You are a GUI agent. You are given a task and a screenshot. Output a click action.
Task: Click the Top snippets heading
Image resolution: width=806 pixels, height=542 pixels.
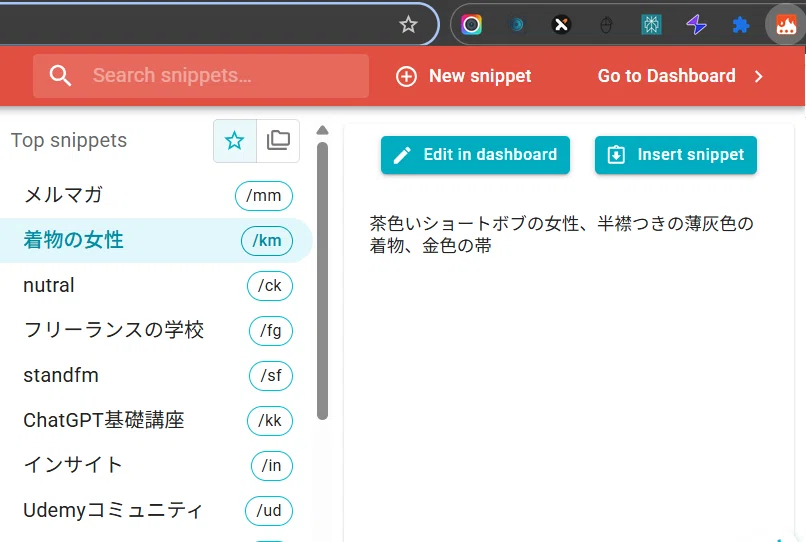click(69, 140)
